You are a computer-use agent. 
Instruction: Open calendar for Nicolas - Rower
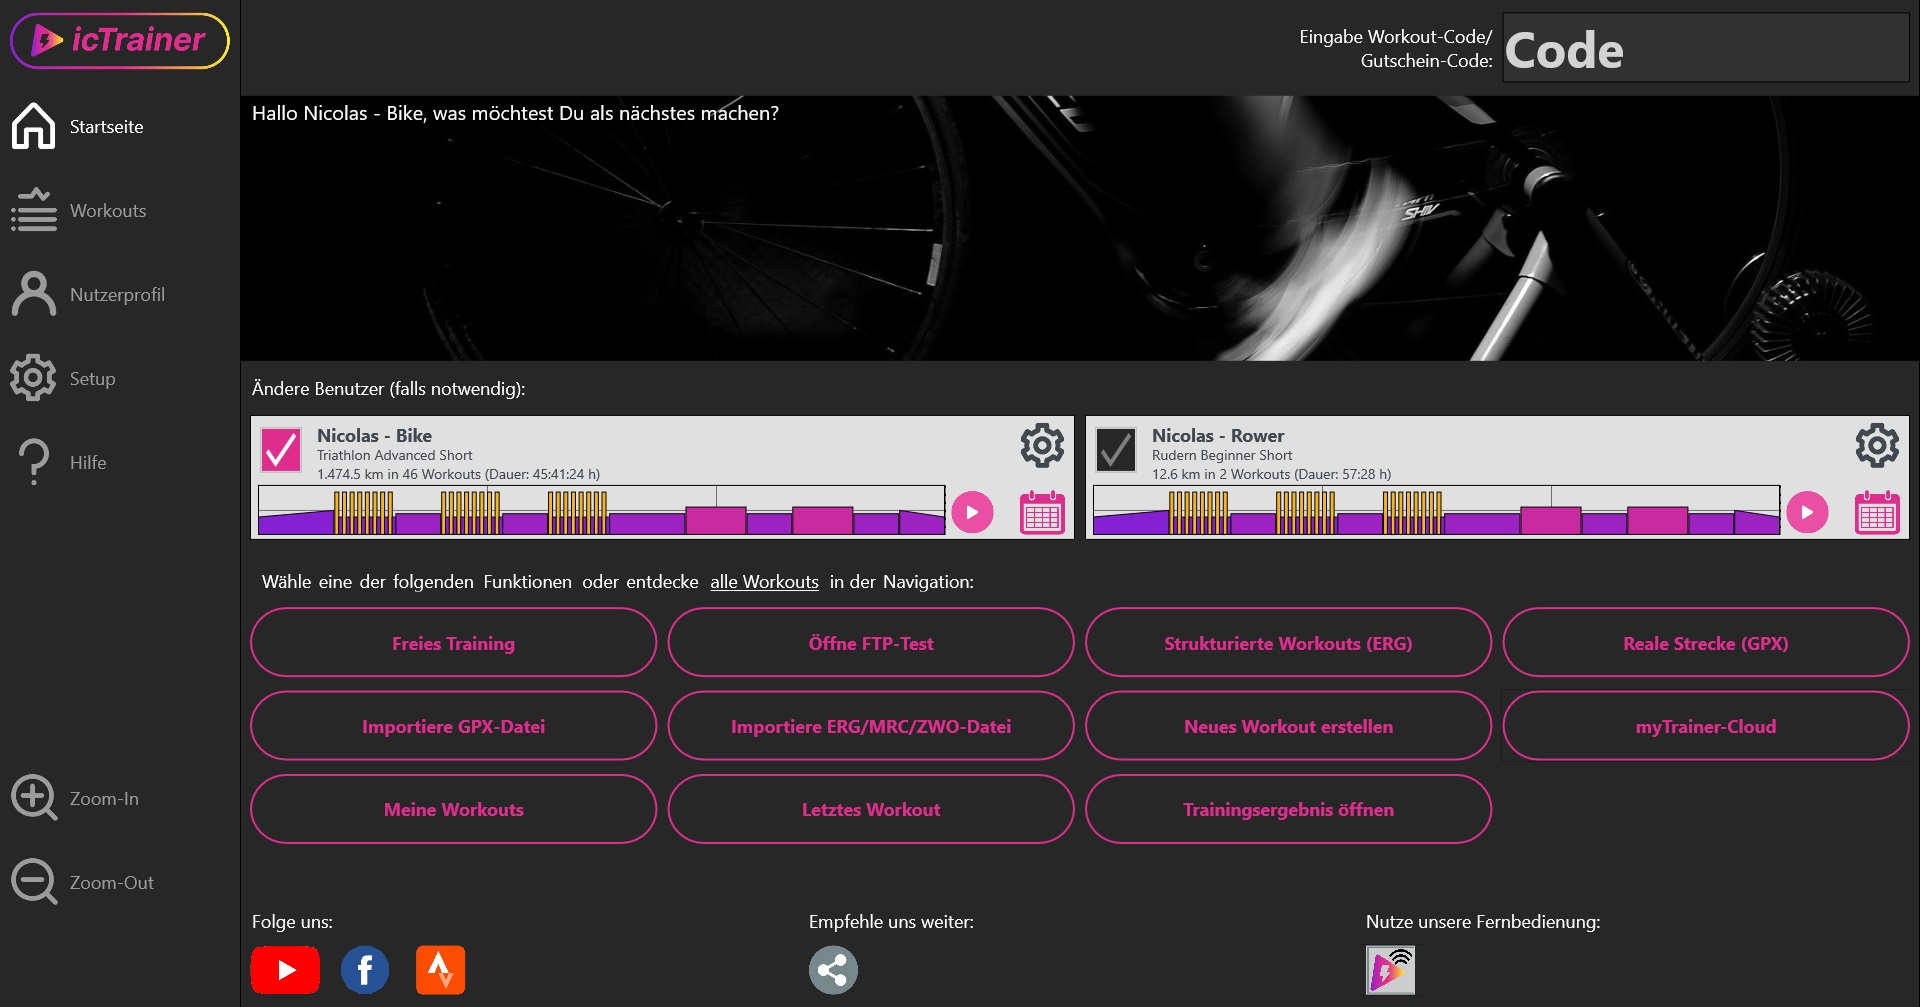[1877, 512]
